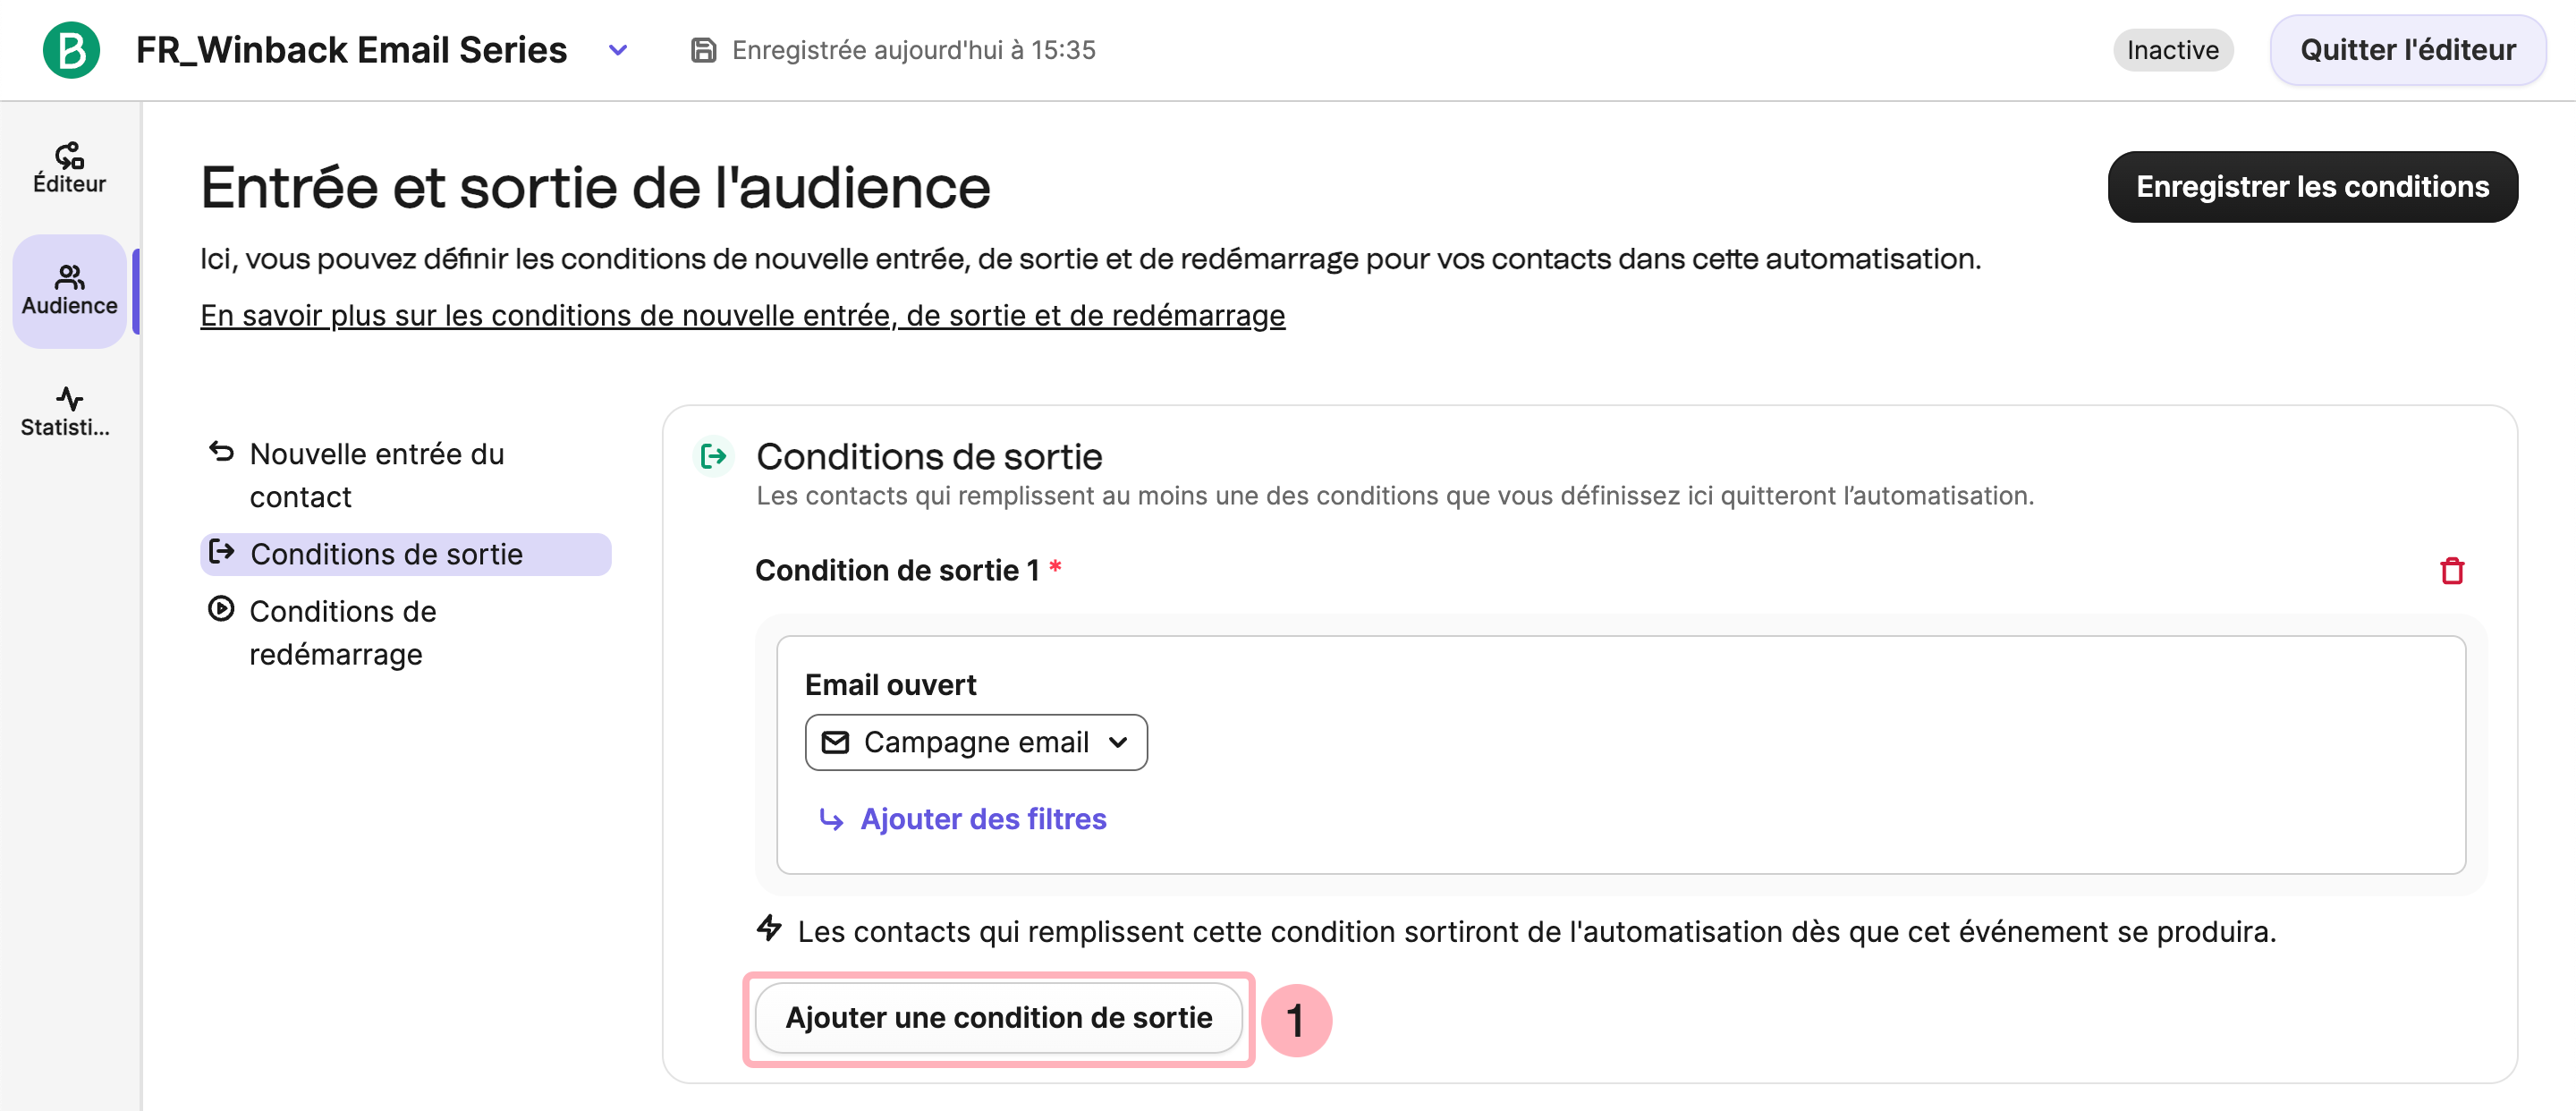The image size is (2576, 1111).
Task: Open the Campagne email dropdown
Action: [x=975, y=742]
